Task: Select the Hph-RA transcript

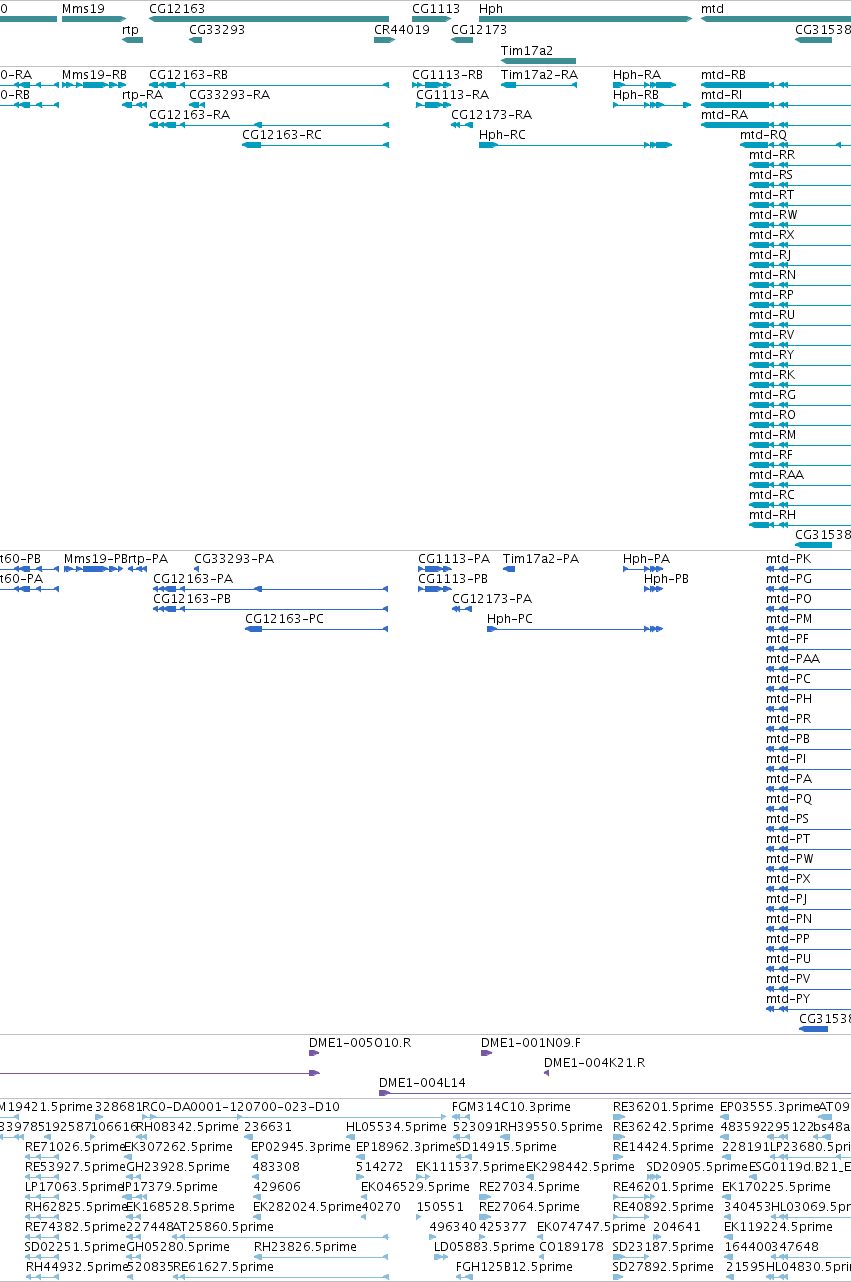Action: 642,85
